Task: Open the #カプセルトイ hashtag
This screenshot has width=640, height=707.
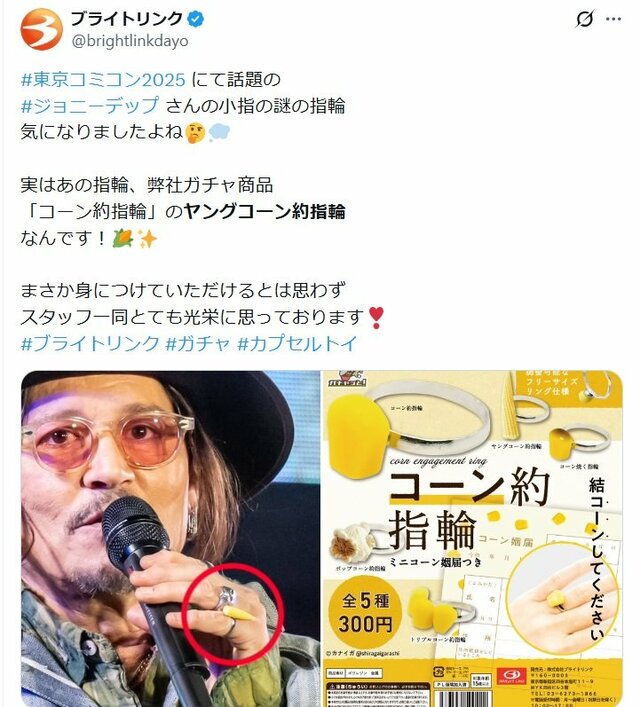Action: pyautogui.click(x=297, y=344)
